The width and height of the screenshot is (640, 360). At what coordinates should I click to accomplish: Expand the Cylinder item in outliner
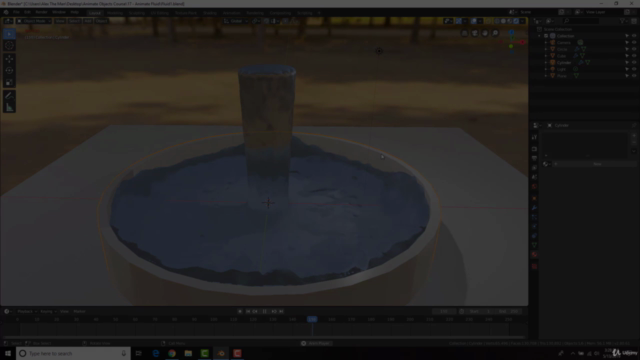coord(546,62)
